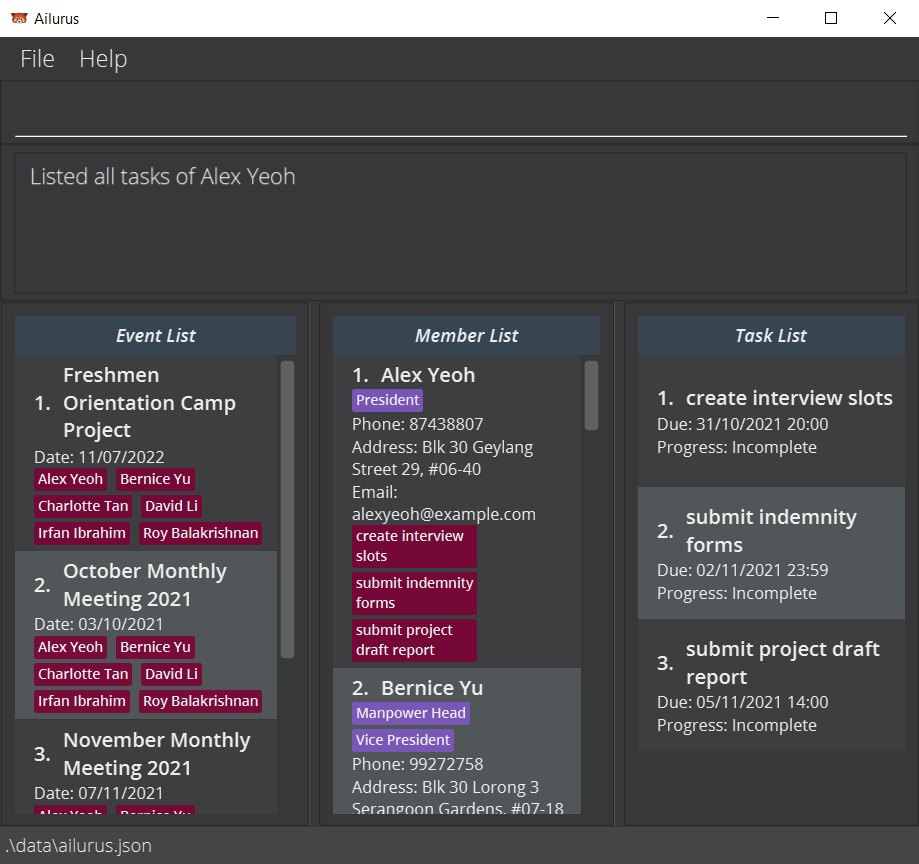Click the Ailurus red panda app icon

[19, 18]
